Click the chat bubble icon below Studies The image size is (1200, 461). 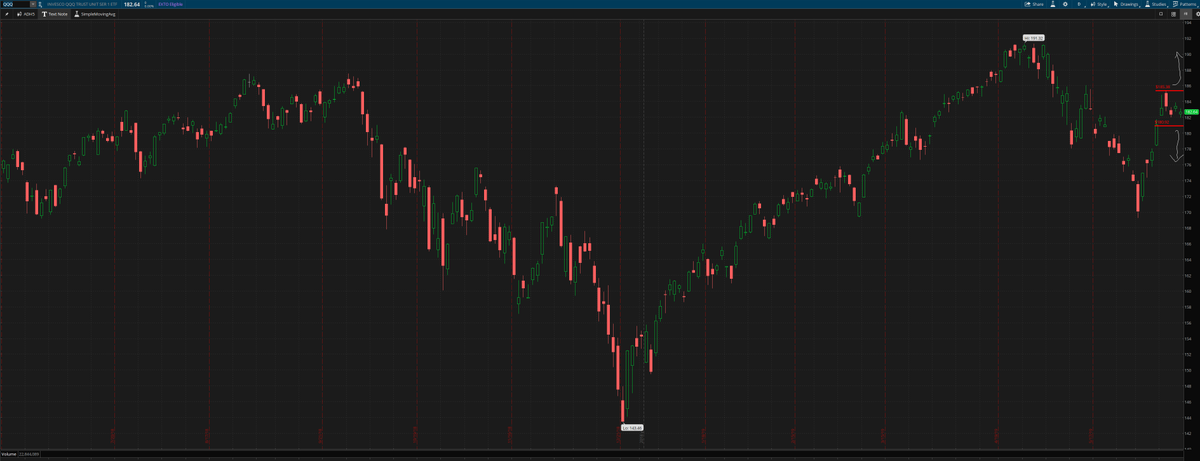click(x=1161, y=14)
